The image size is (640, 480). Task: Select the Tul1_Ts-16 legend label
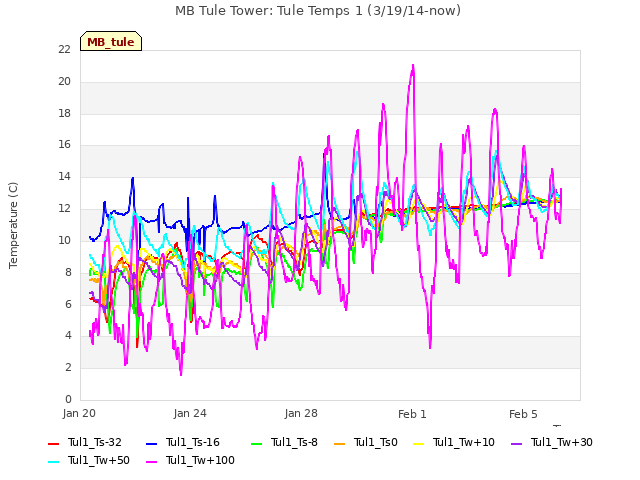(x=193, y=442)
